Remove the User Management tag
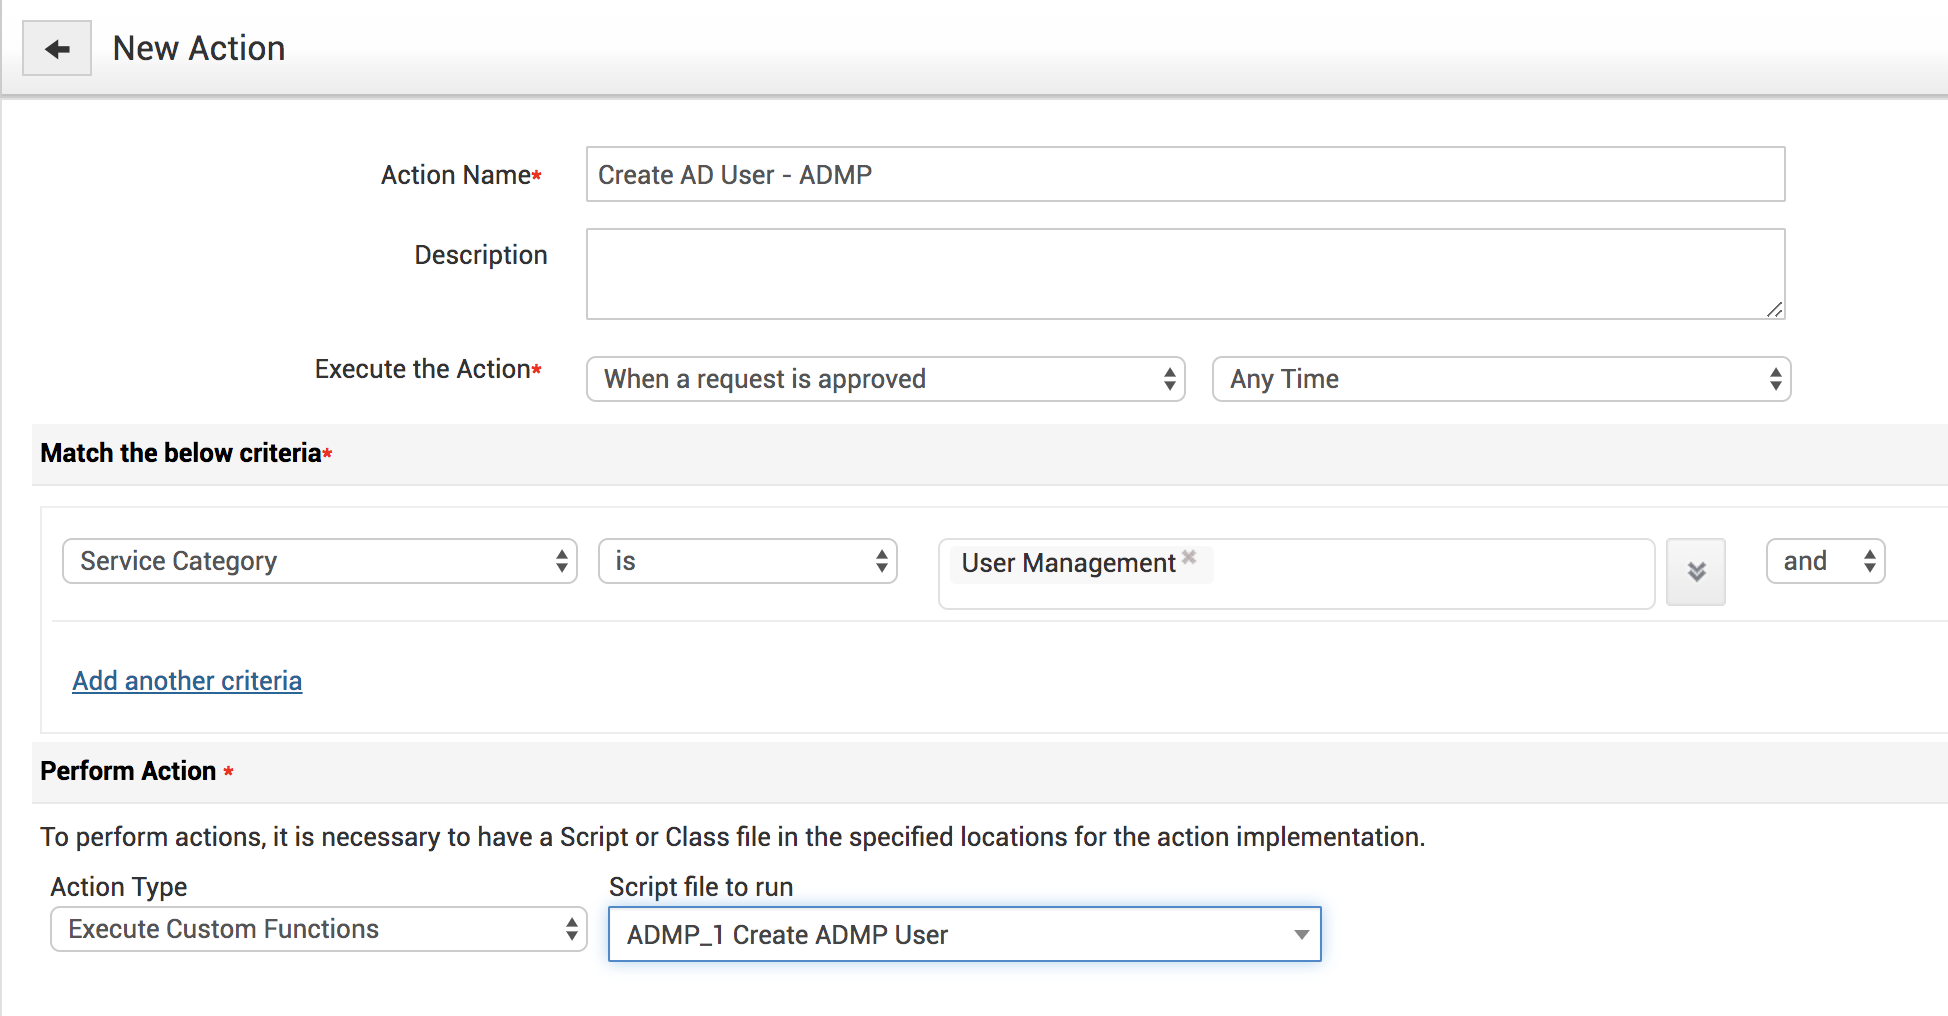Image resolution: width=1948 pixels, height=1016 pixels. point(1189,557)
